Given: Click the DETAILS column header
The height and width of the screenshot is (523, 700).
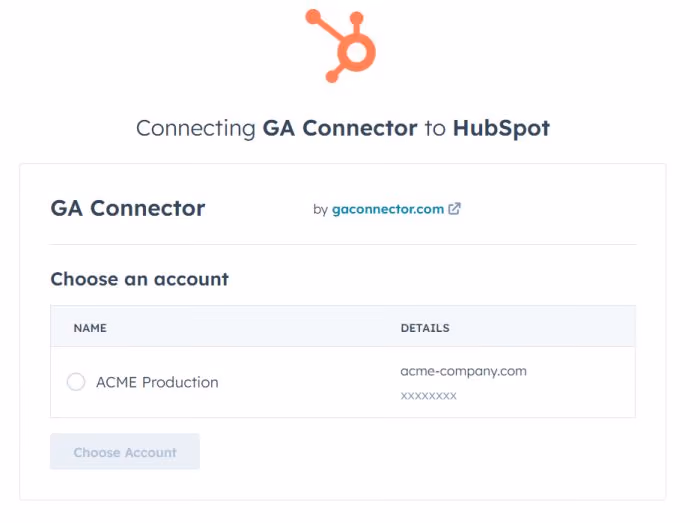Looking at the screenshot, I should click(425, 328).
